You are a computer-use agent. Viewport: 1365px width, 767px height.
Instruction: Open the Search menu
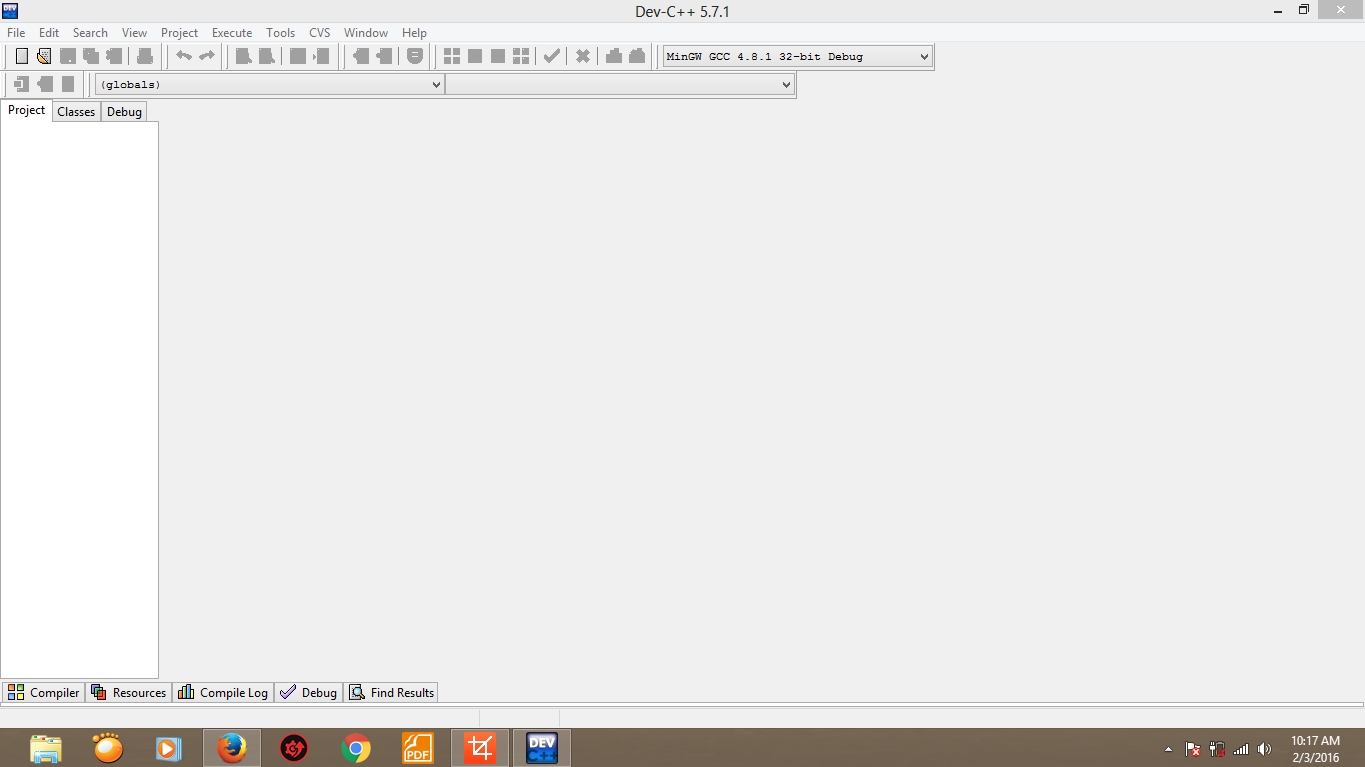point(90,33)
